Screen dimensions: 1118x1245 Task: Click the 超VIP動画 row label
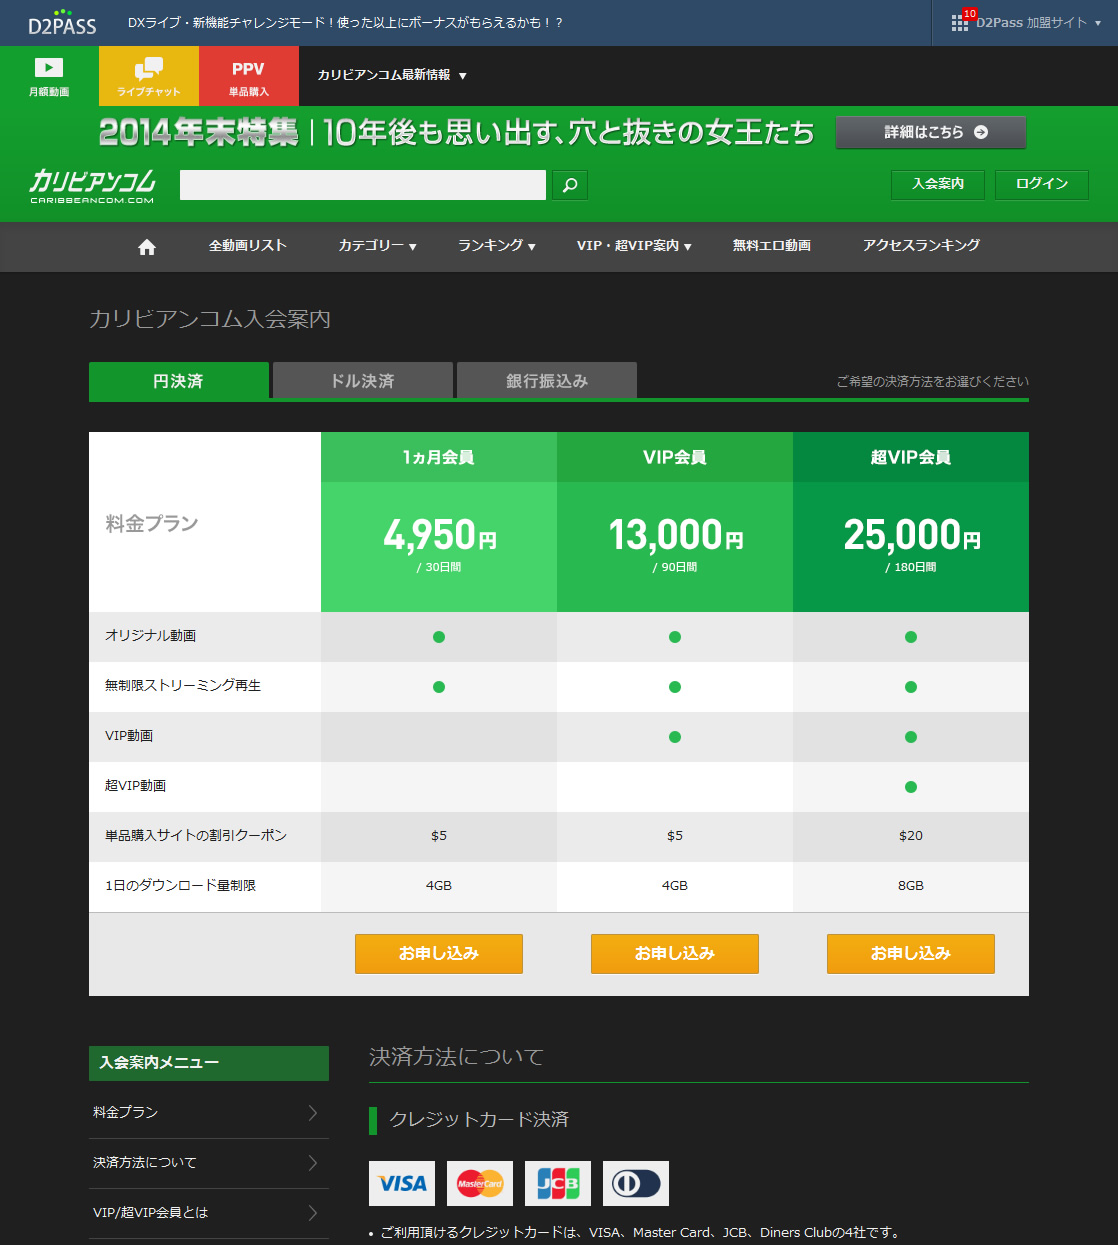[135, 786]
